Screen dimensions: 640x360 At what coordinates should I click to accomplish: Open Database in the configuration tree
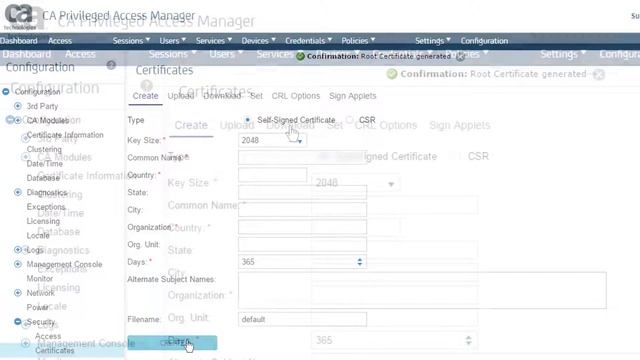[x=43, y=178]
